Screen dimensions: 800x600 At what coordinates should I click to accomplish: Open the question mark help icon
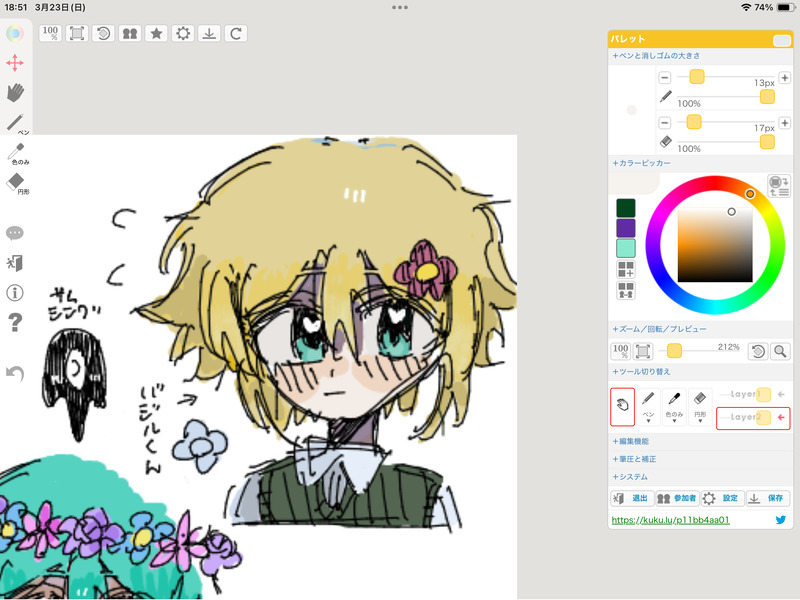(15, 322)
